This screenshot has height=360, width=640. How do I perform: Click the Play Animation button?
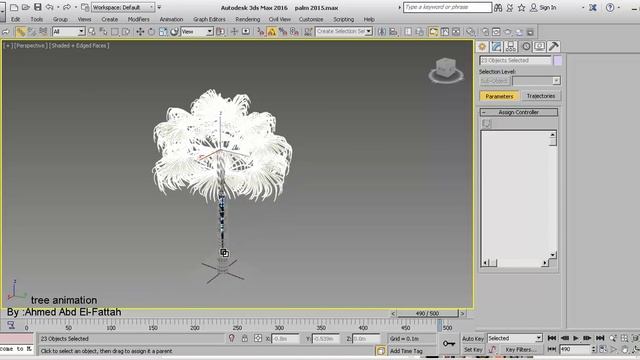tap(576, 338)
